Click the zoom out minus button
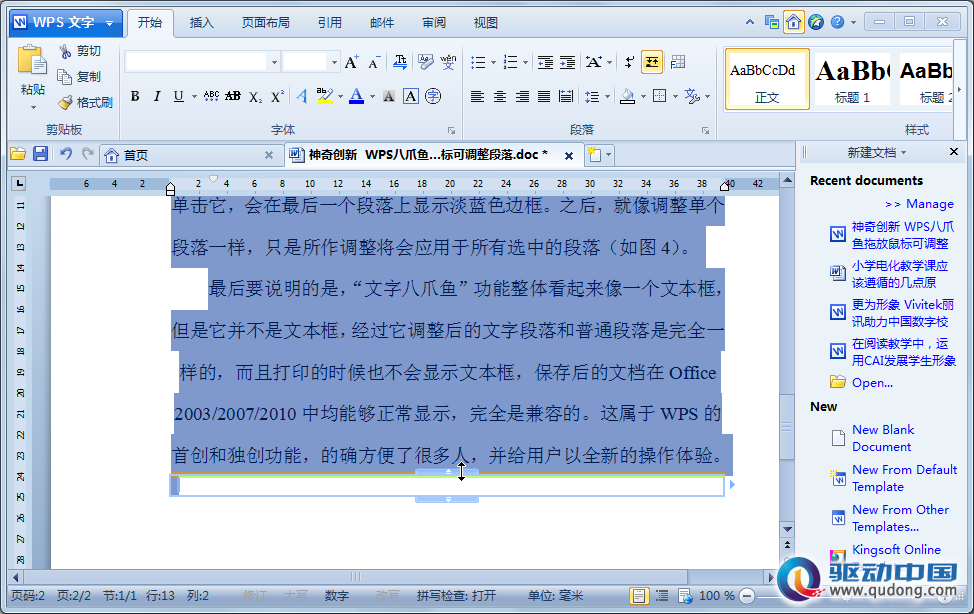Viewport: 974px width, 614px height. (x=747, y=596)
